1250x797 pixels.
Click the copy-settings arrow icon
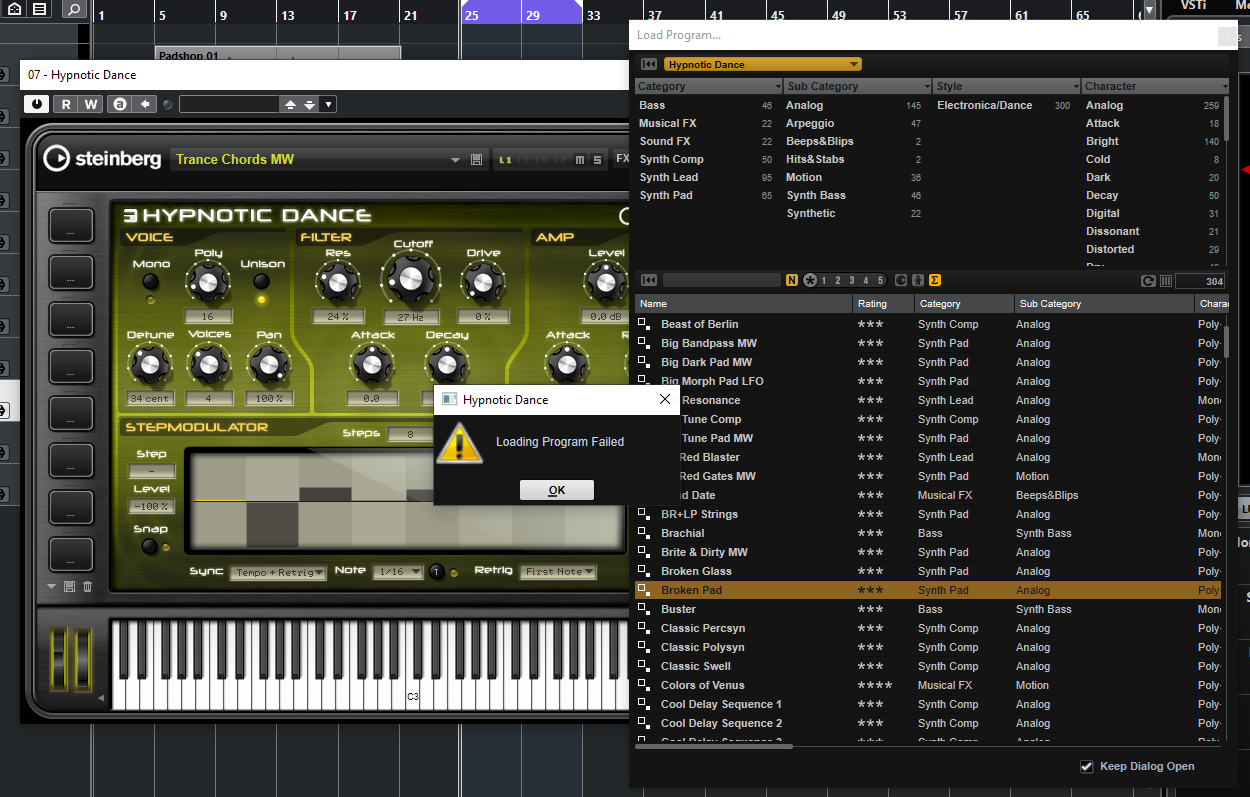pos(145,104)
